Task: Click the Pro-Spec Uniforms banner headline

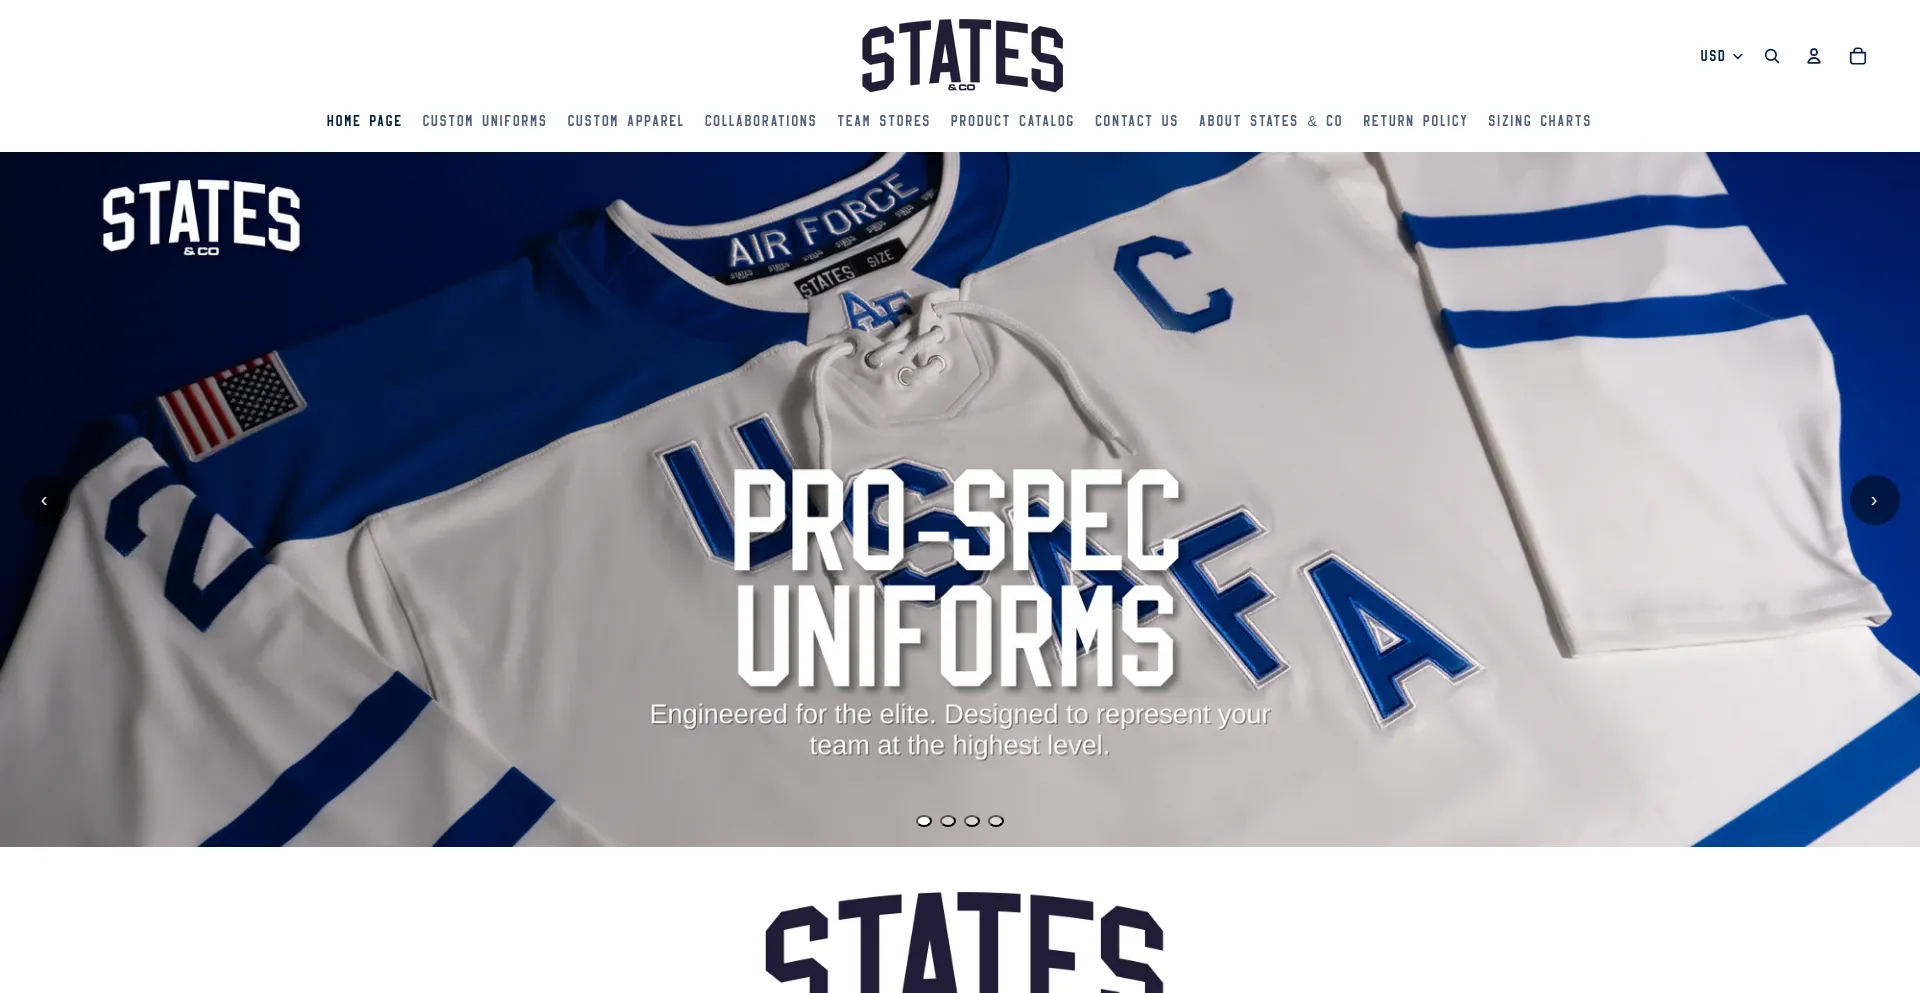Action: (957, 578)
